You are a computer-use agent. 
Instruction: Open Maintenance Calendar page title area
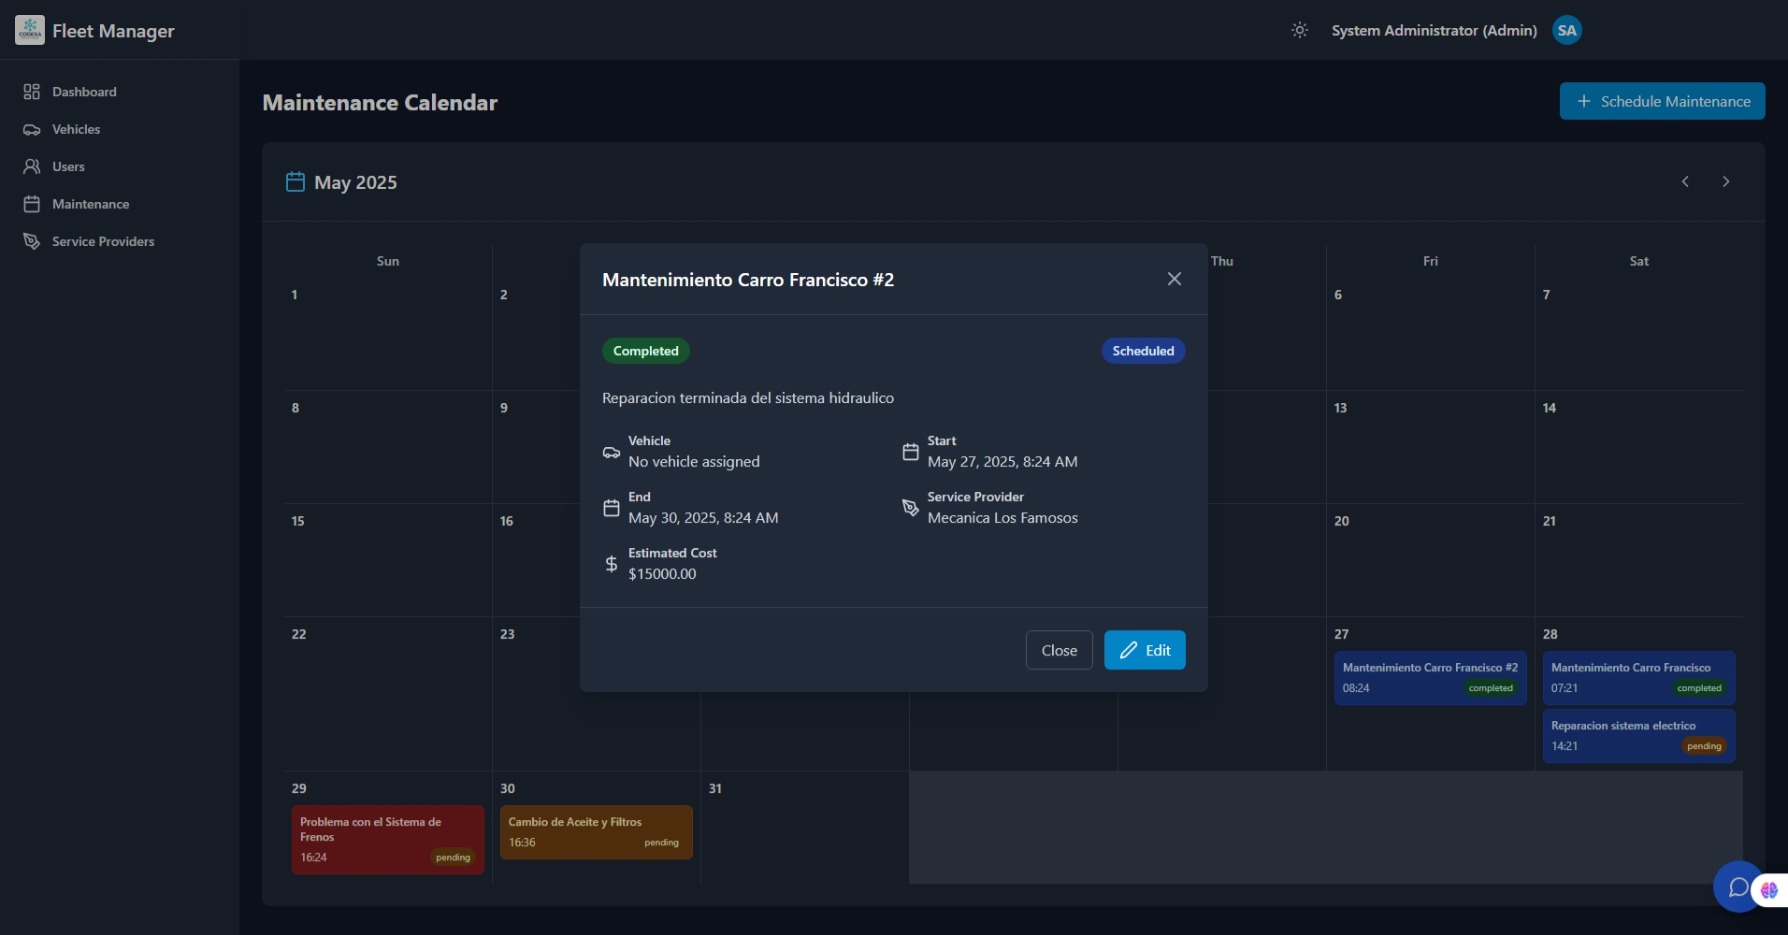tap(379, 102)
